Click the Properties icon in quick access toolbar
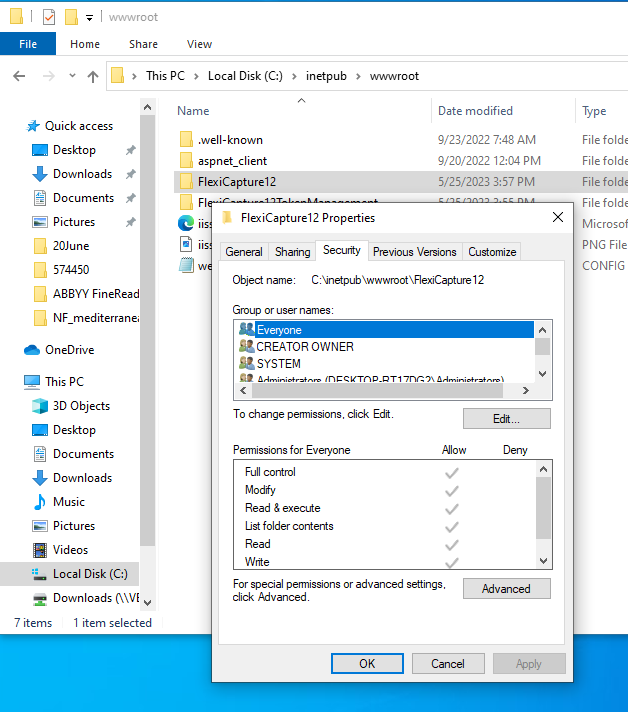 49,17
